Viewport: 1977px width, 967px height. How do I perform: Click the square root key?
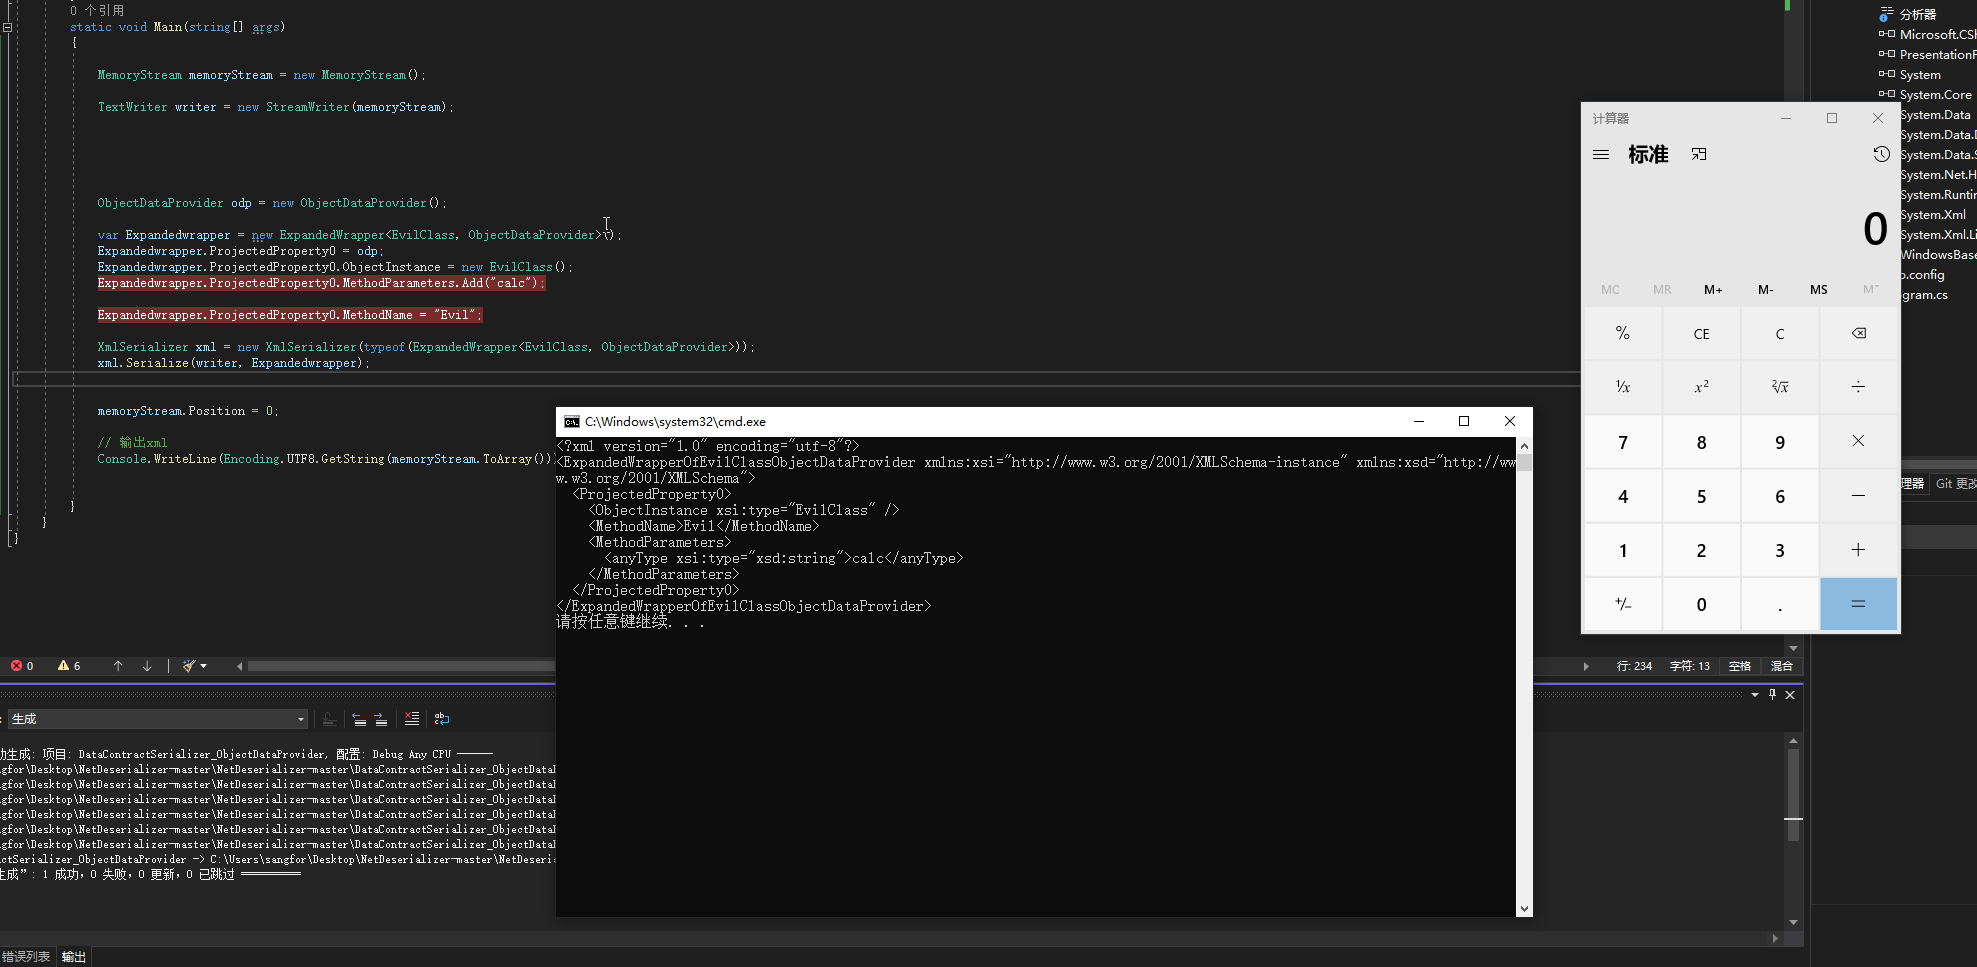(x=1780, y=387)
